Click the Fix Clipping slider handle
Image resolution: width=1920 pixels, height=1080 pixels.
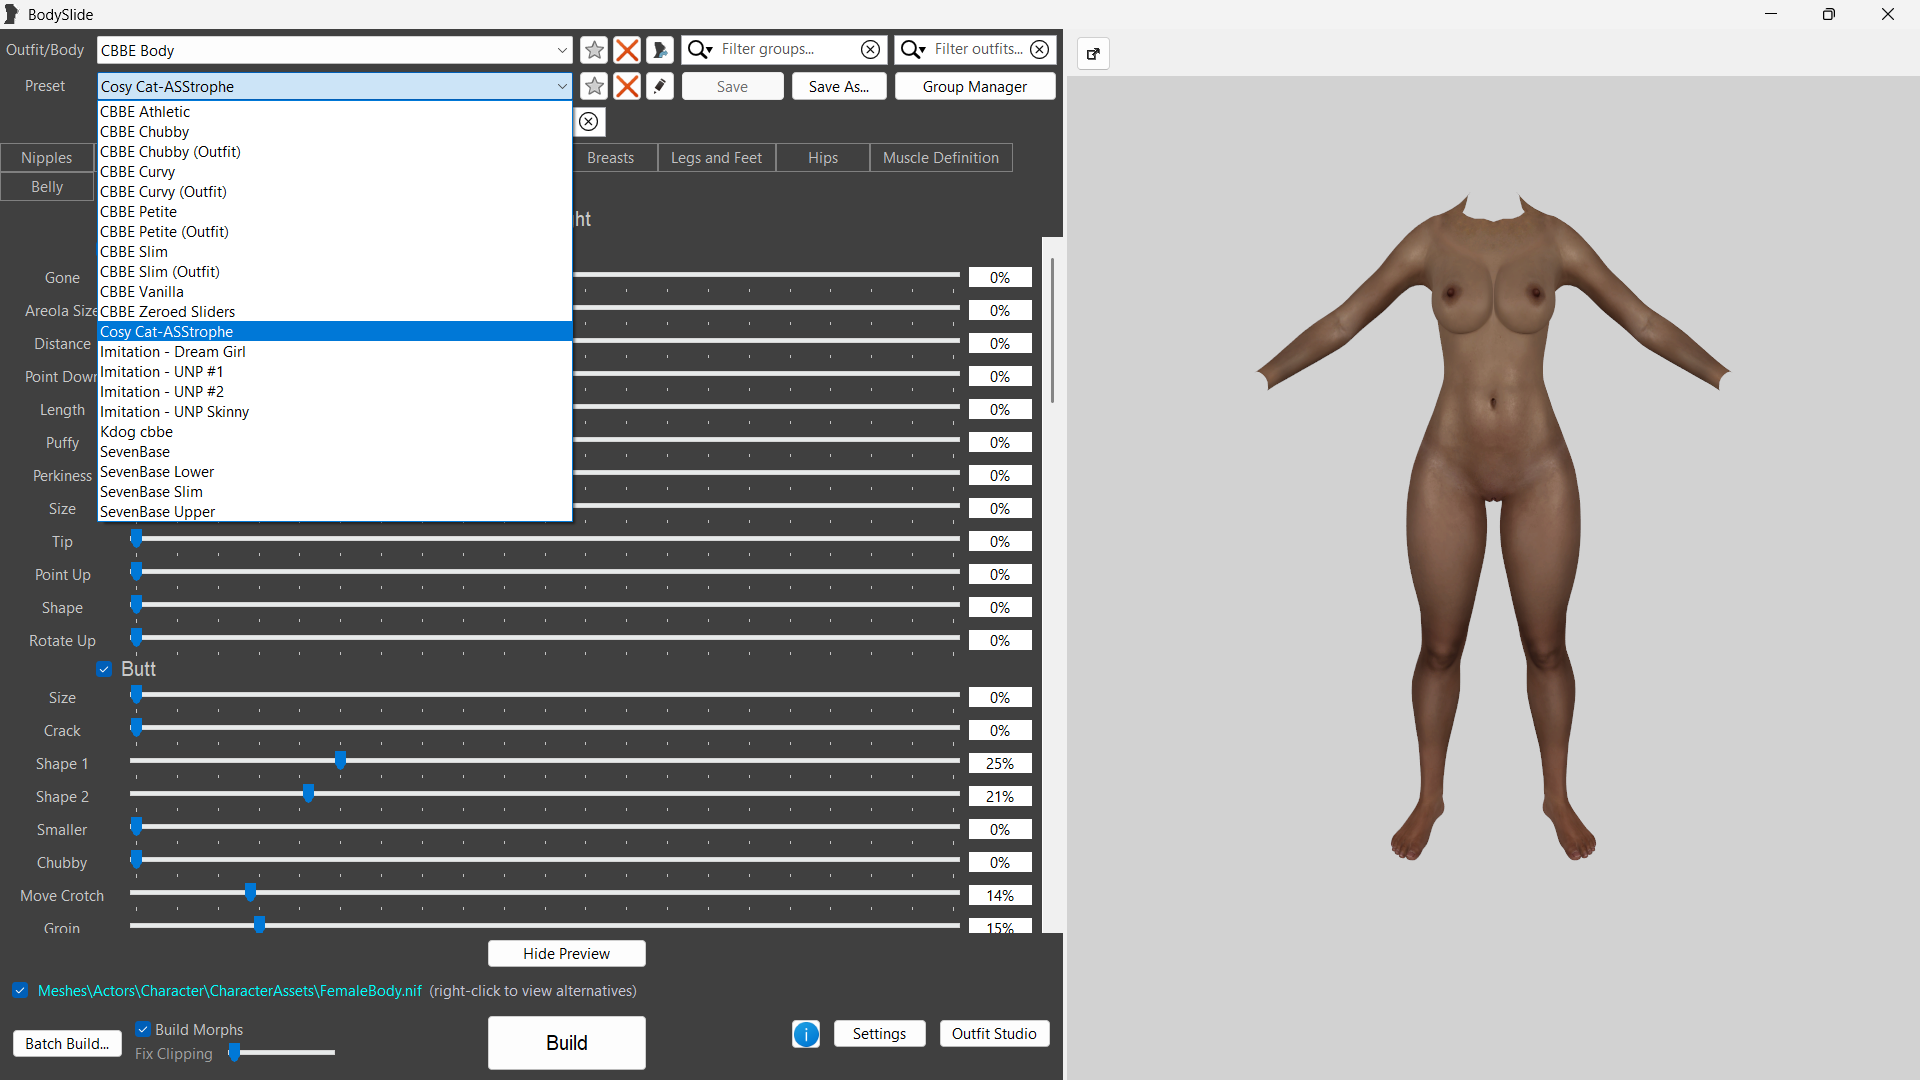234,1052
